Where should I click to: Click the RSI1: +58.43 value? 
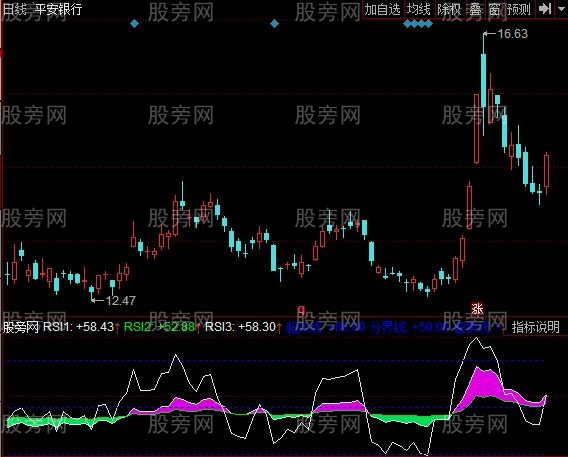[x=79, y=327]
